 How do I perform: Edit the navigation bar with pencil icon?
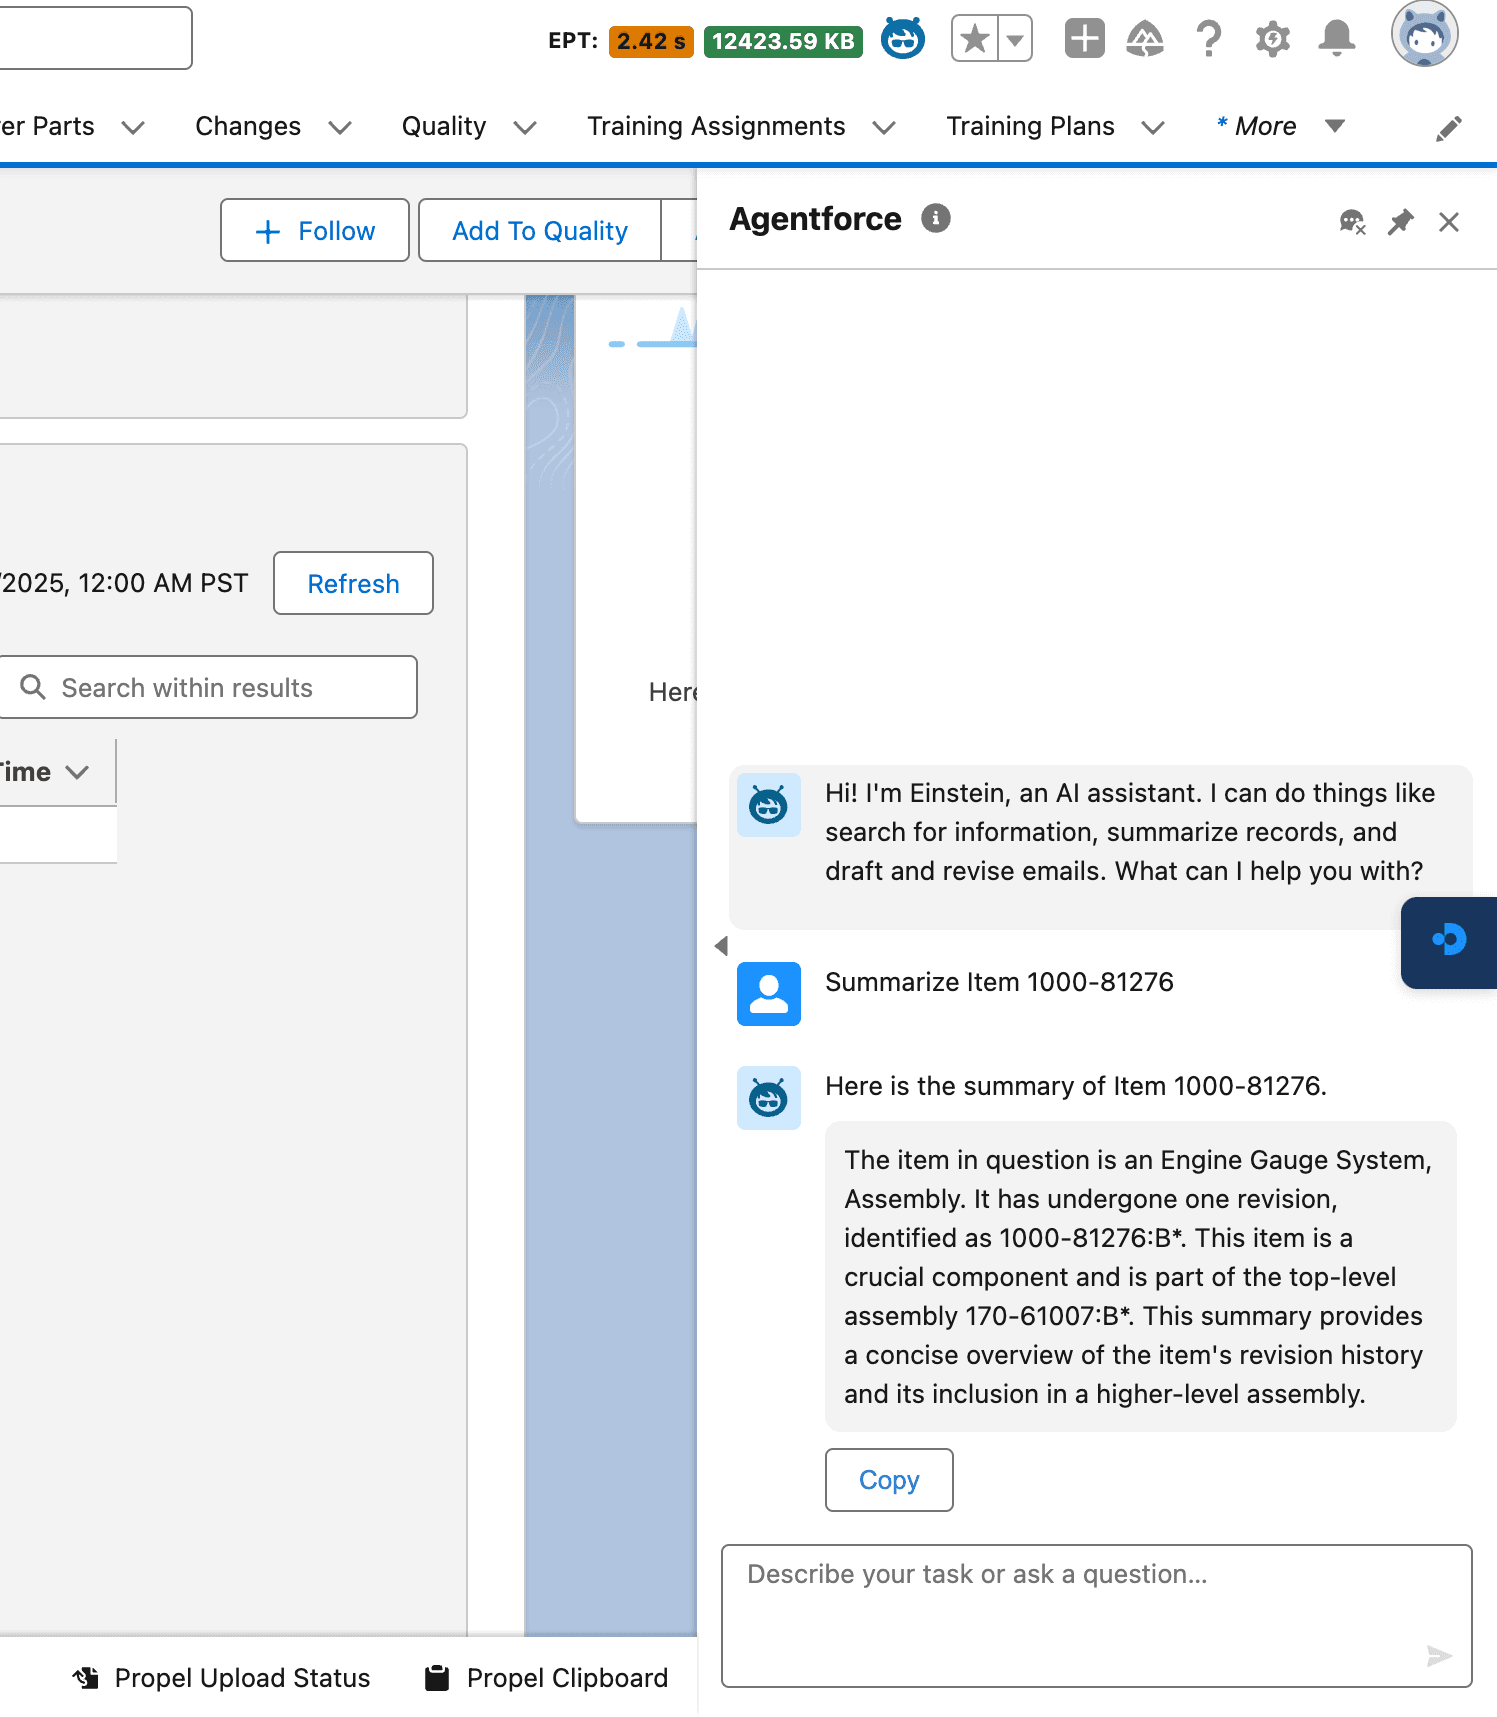[x=1448, y=128]
